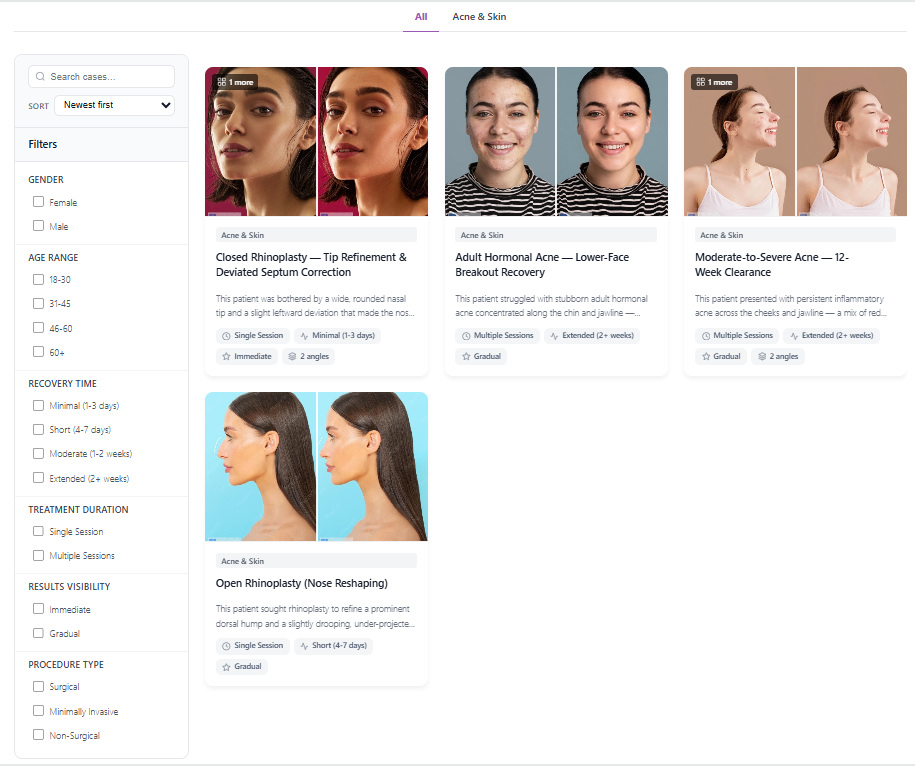
Task: Click the search magnifier icon
Action: point(40,76)
